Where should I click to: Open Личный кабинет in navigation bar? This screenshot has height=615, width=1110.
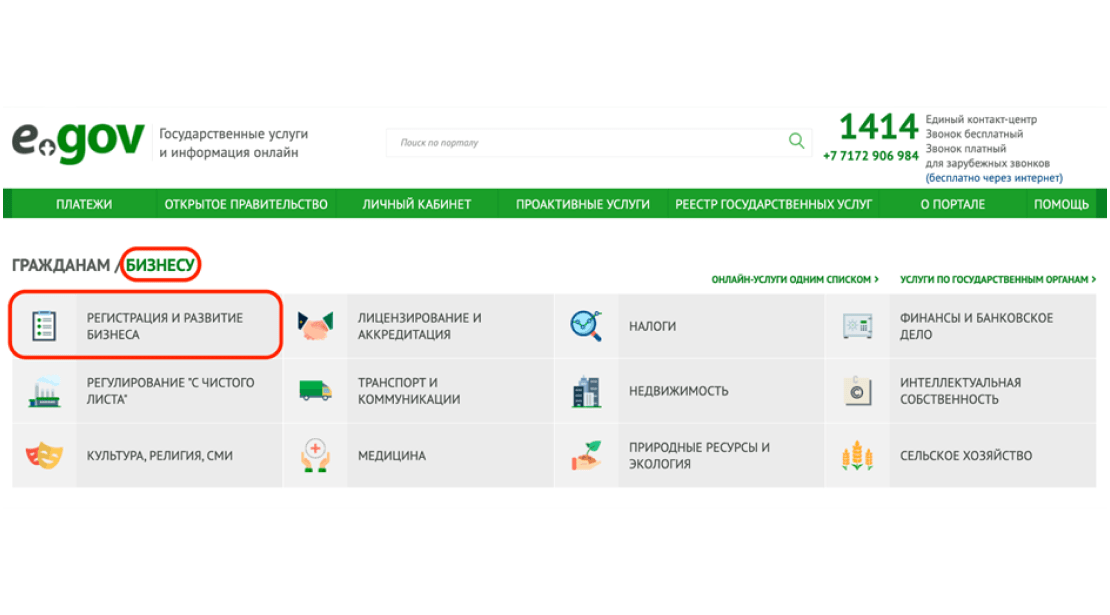(416, 204)
